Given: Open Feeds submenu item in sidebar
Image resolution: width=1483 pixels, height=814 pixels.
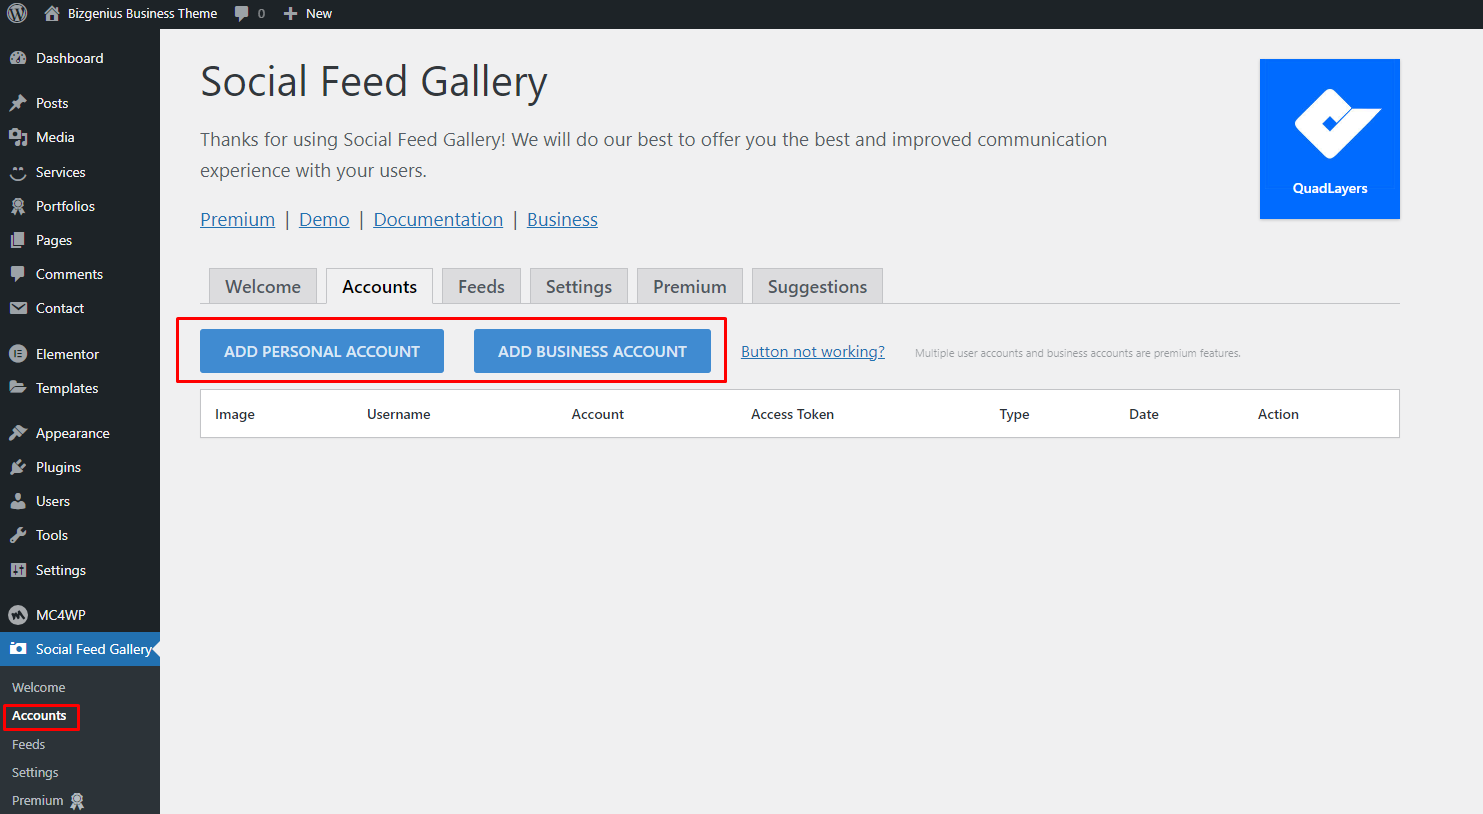Looking at the screenshot, I should [29, 744].
